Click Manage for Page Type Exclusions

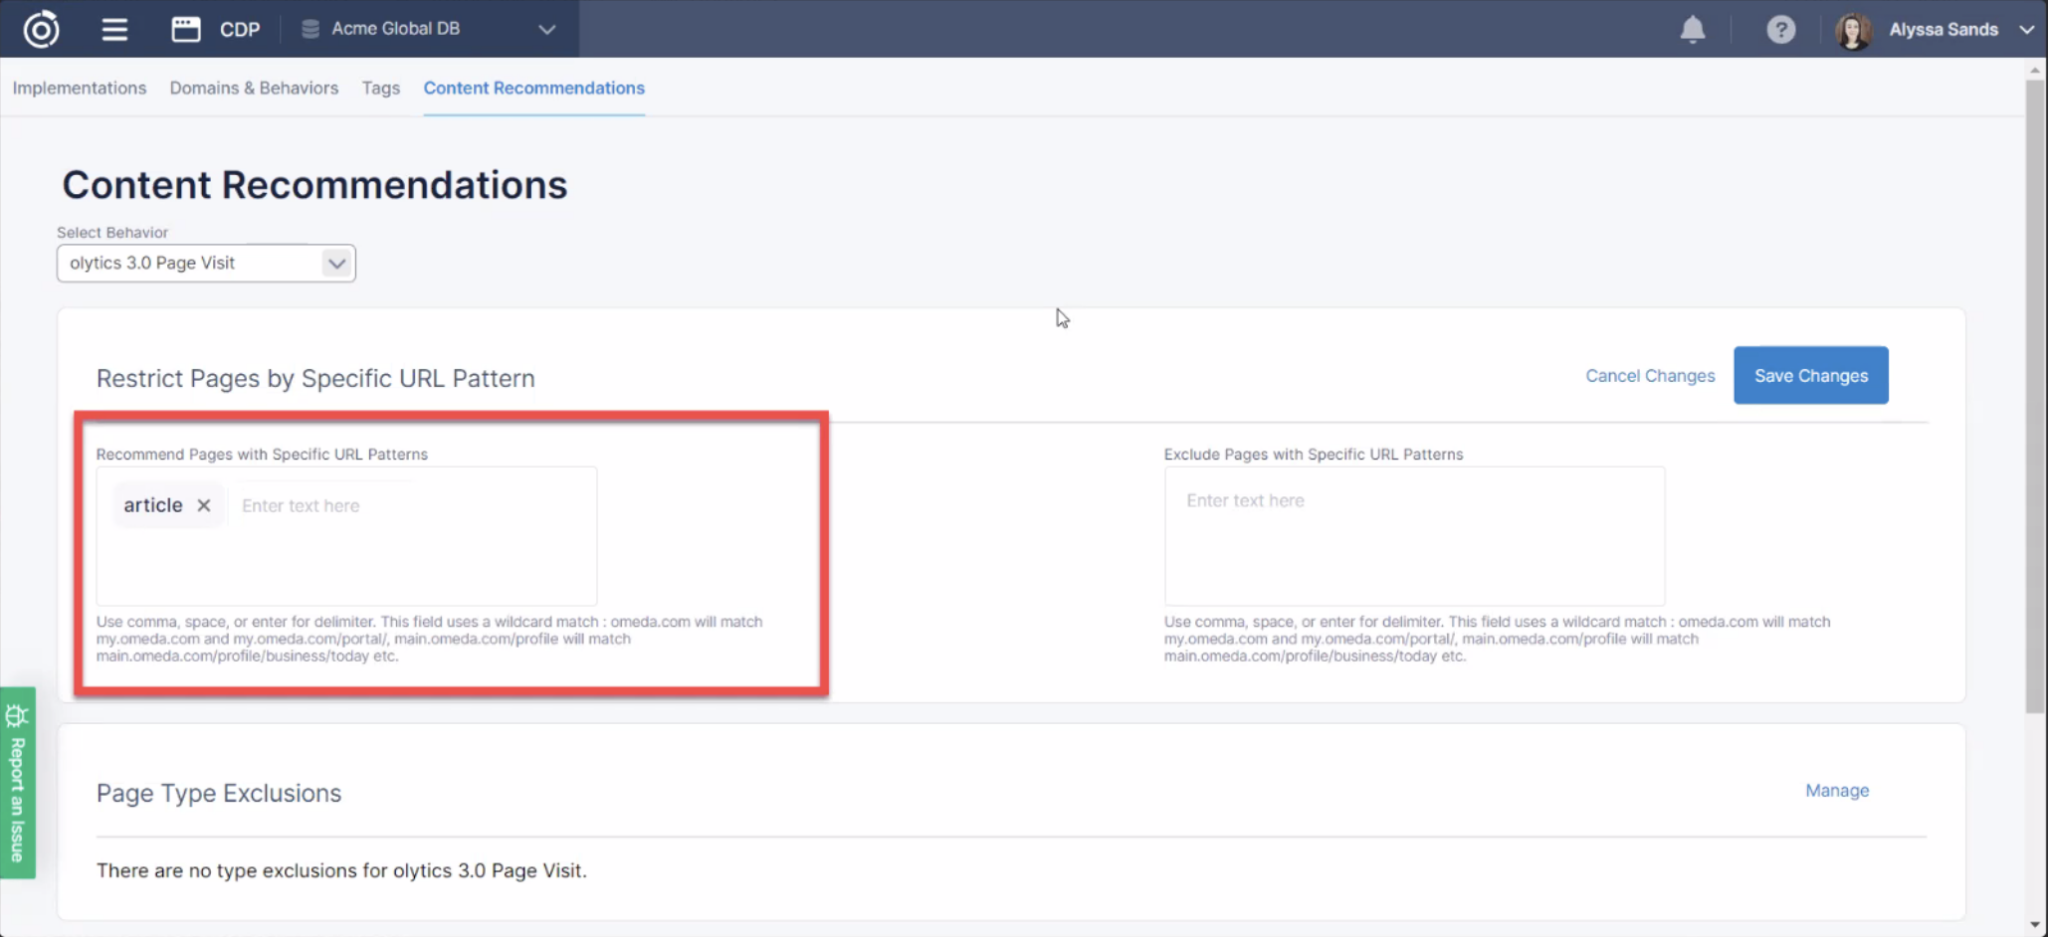(1836, 791)
